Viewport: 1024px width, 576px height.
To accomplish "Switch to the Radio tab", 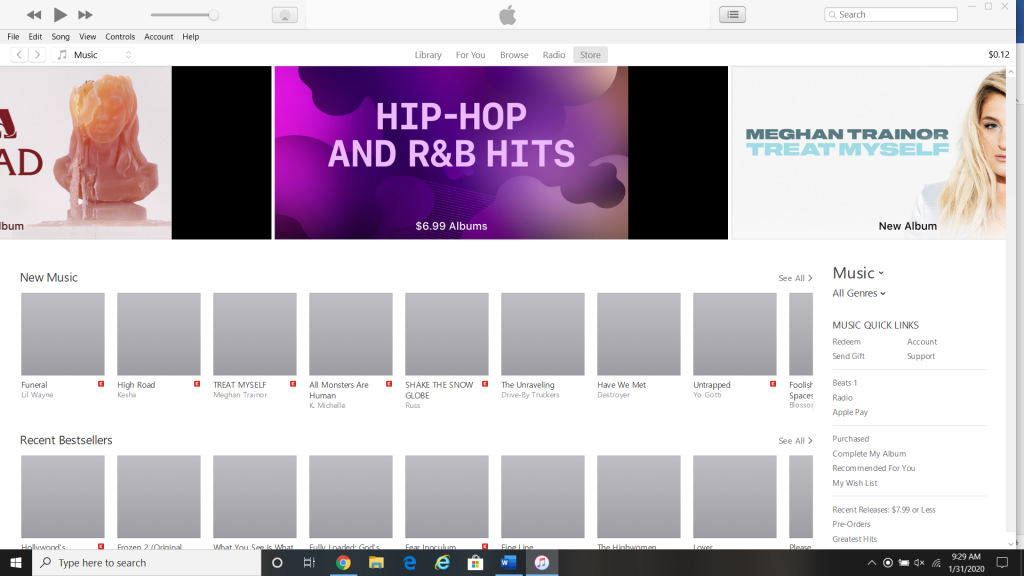I will [x=554, y=55].
